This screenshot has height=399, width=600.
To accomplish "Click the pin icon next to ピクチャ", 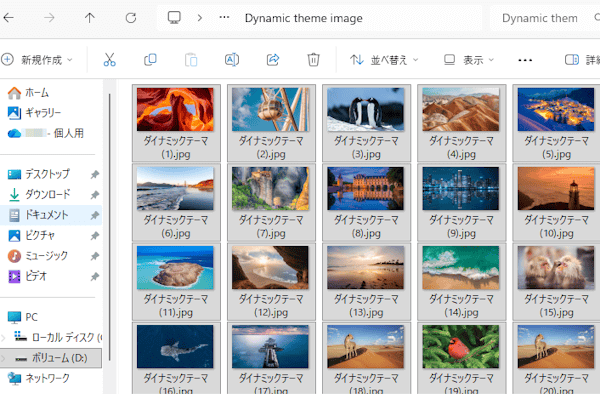I will tap(95, 236).
